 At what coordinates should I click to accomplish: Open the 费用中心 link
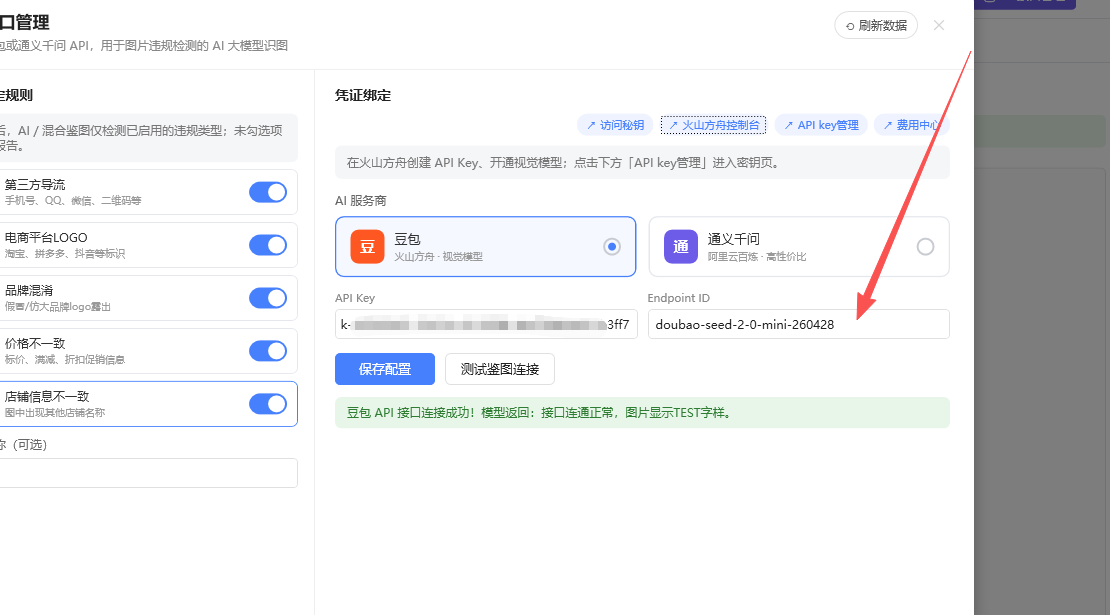[912, 125]
